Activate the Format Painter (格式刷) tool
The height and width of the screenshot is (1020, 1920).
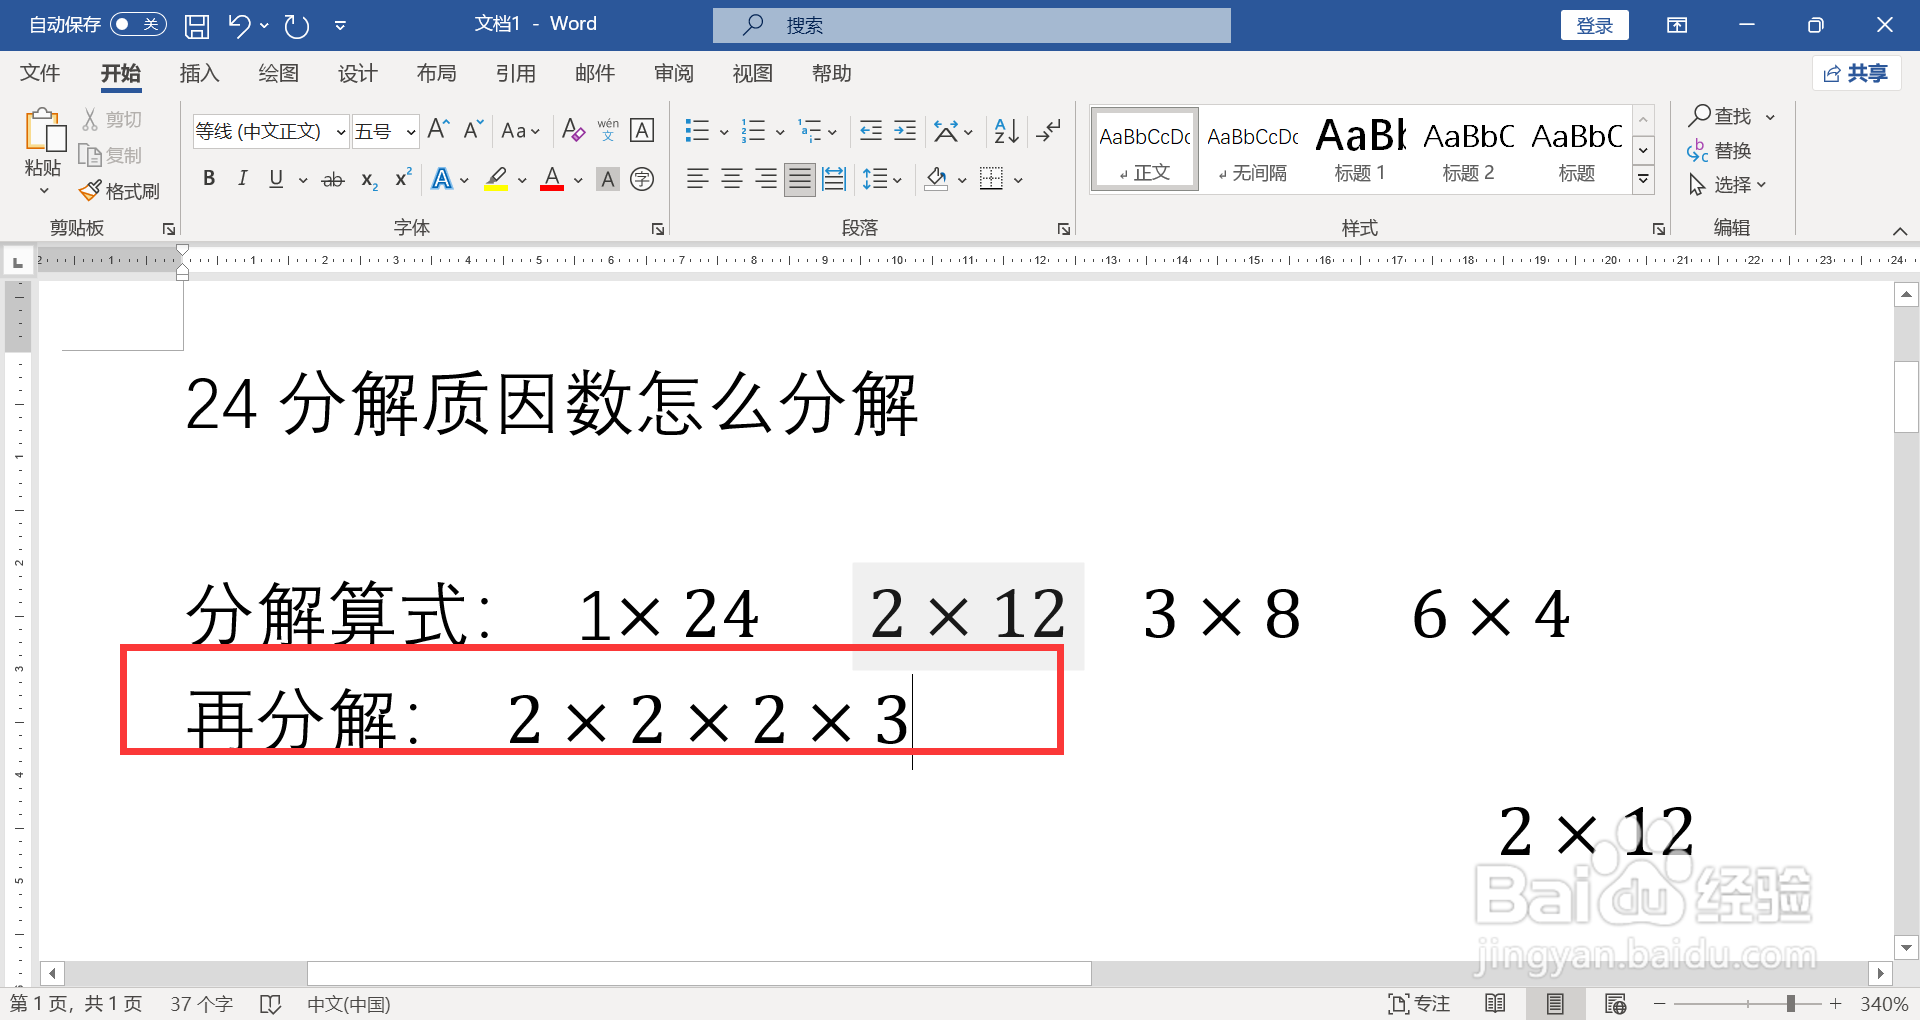tap(119, 190)
